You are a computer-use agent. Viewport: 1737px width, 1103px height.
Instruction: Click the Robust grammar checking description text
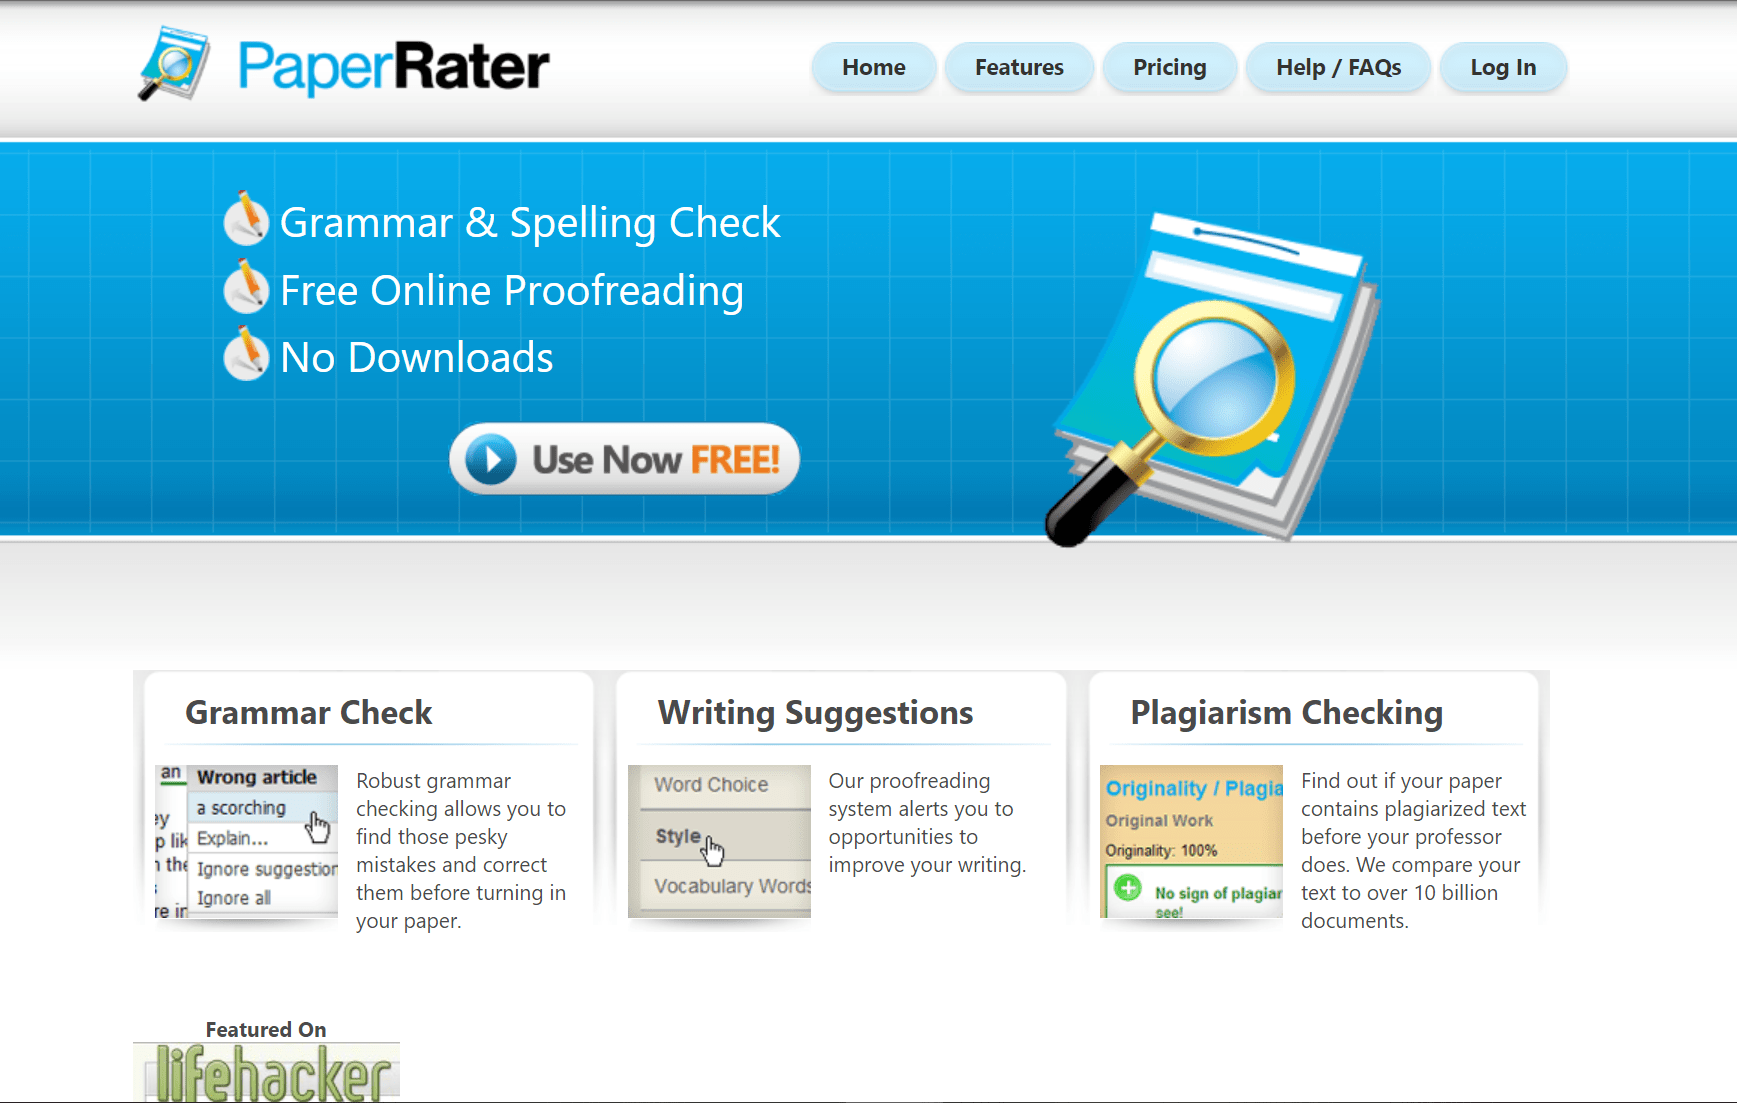(x=461, y=850)
